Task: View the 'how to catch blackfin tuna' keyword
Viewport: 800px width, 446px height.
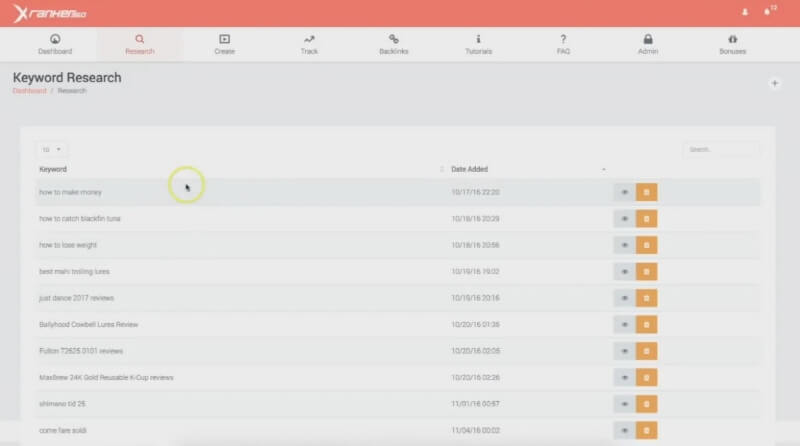Action: point(624,219)
